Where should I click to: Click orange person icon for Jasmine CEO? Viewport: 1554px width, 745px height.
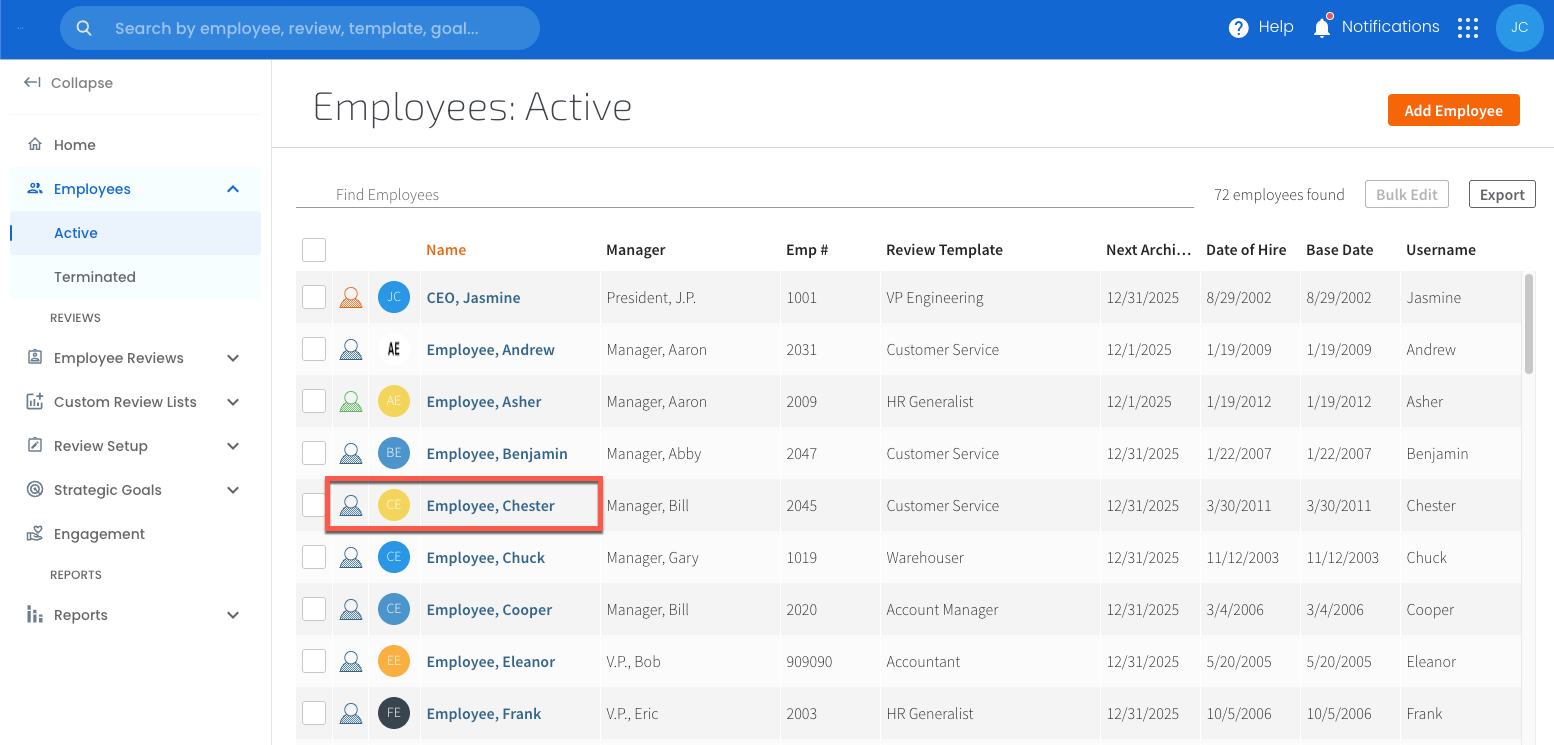[x=350, y=298]
